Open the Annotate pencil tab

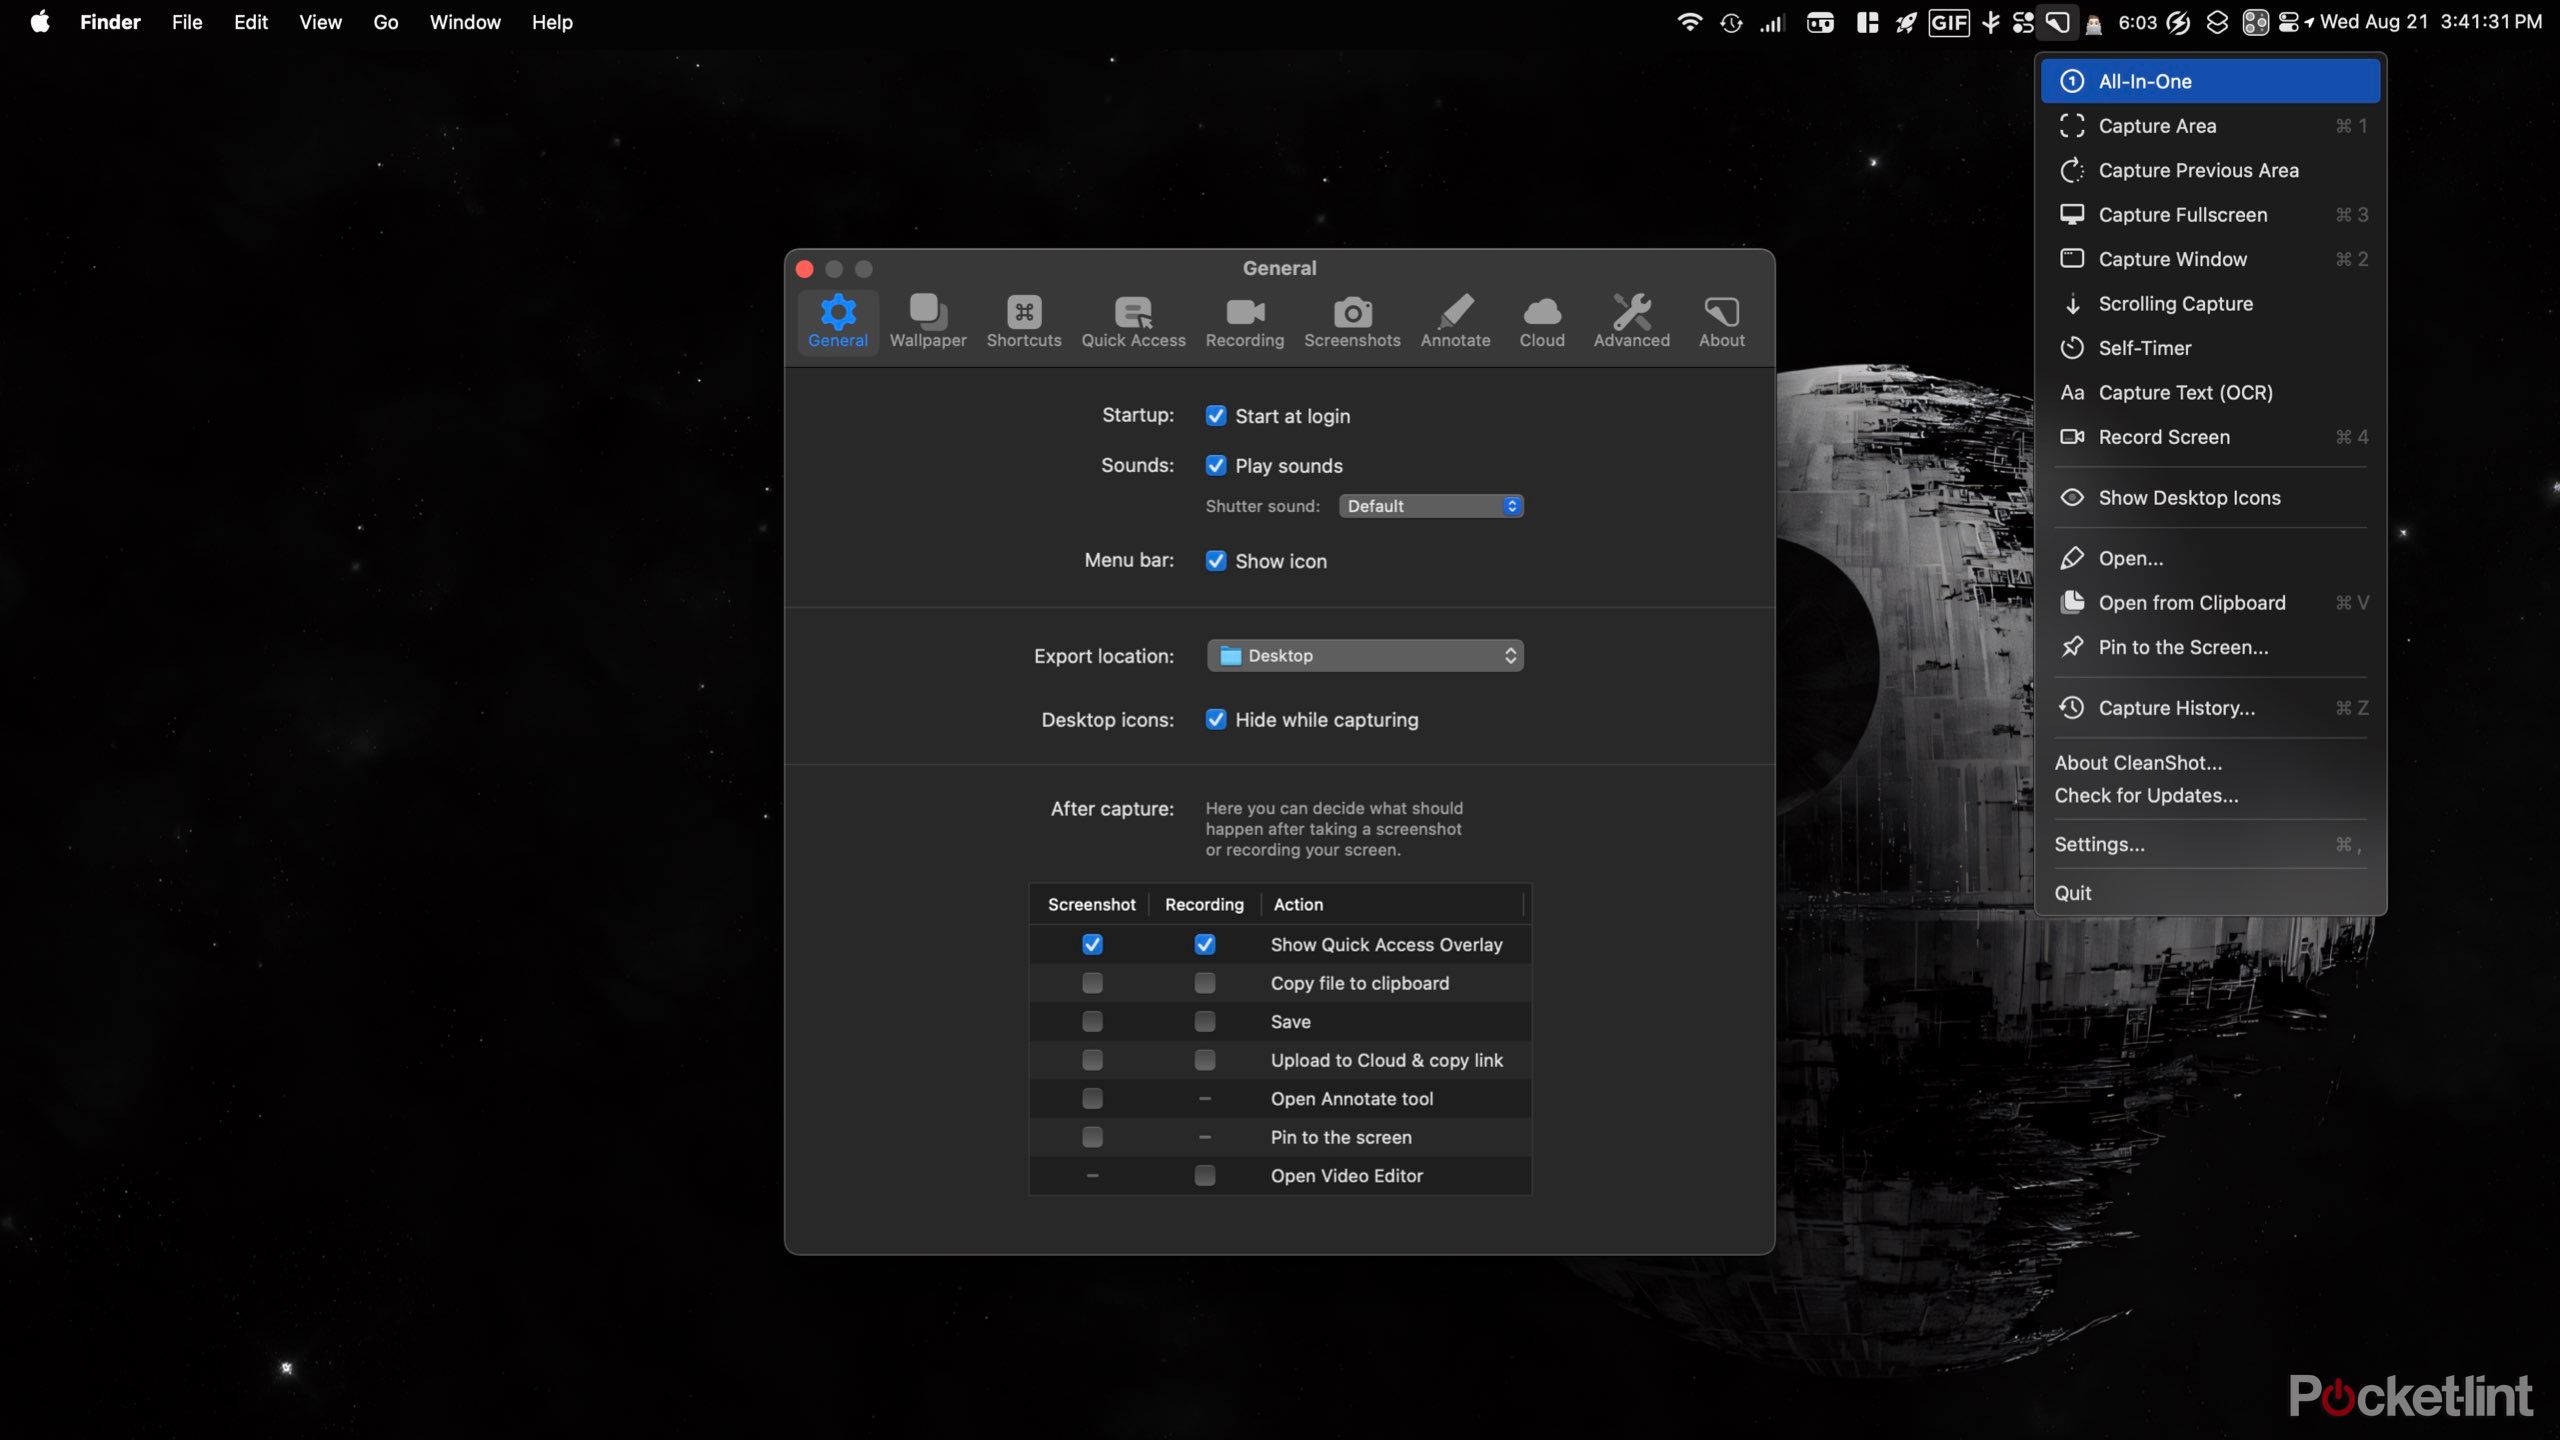pyautogui.click(x=1455, y=321)
